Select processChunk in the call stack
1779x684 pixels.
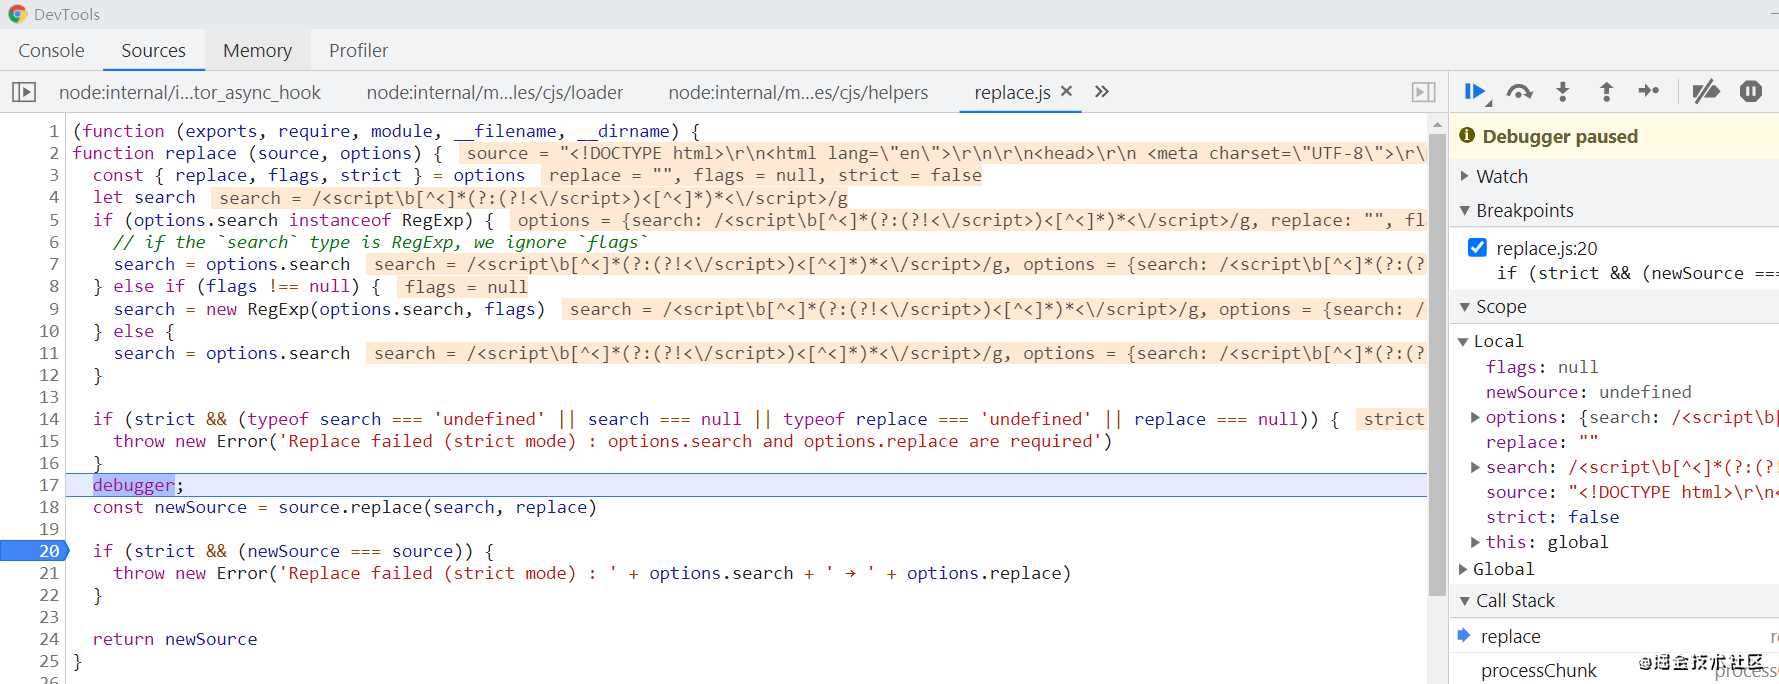point(1538,670)
